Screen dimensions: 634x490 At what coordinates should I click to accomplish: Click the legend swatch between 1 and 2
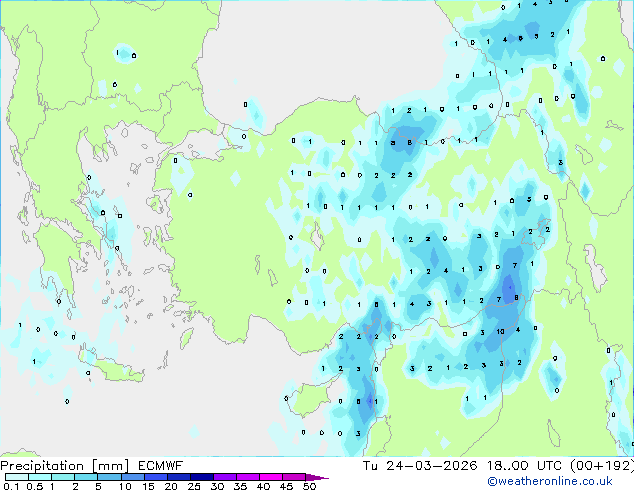tap(63, 477)
